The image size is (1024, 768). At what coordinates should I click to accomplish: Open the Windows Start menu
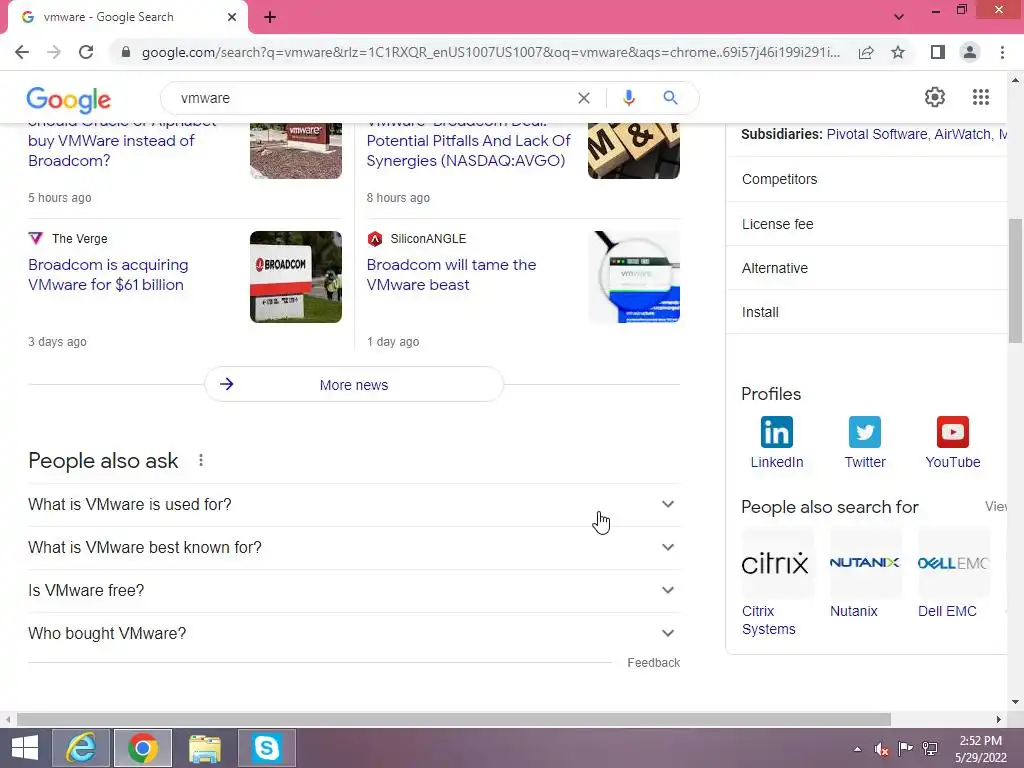25,748
